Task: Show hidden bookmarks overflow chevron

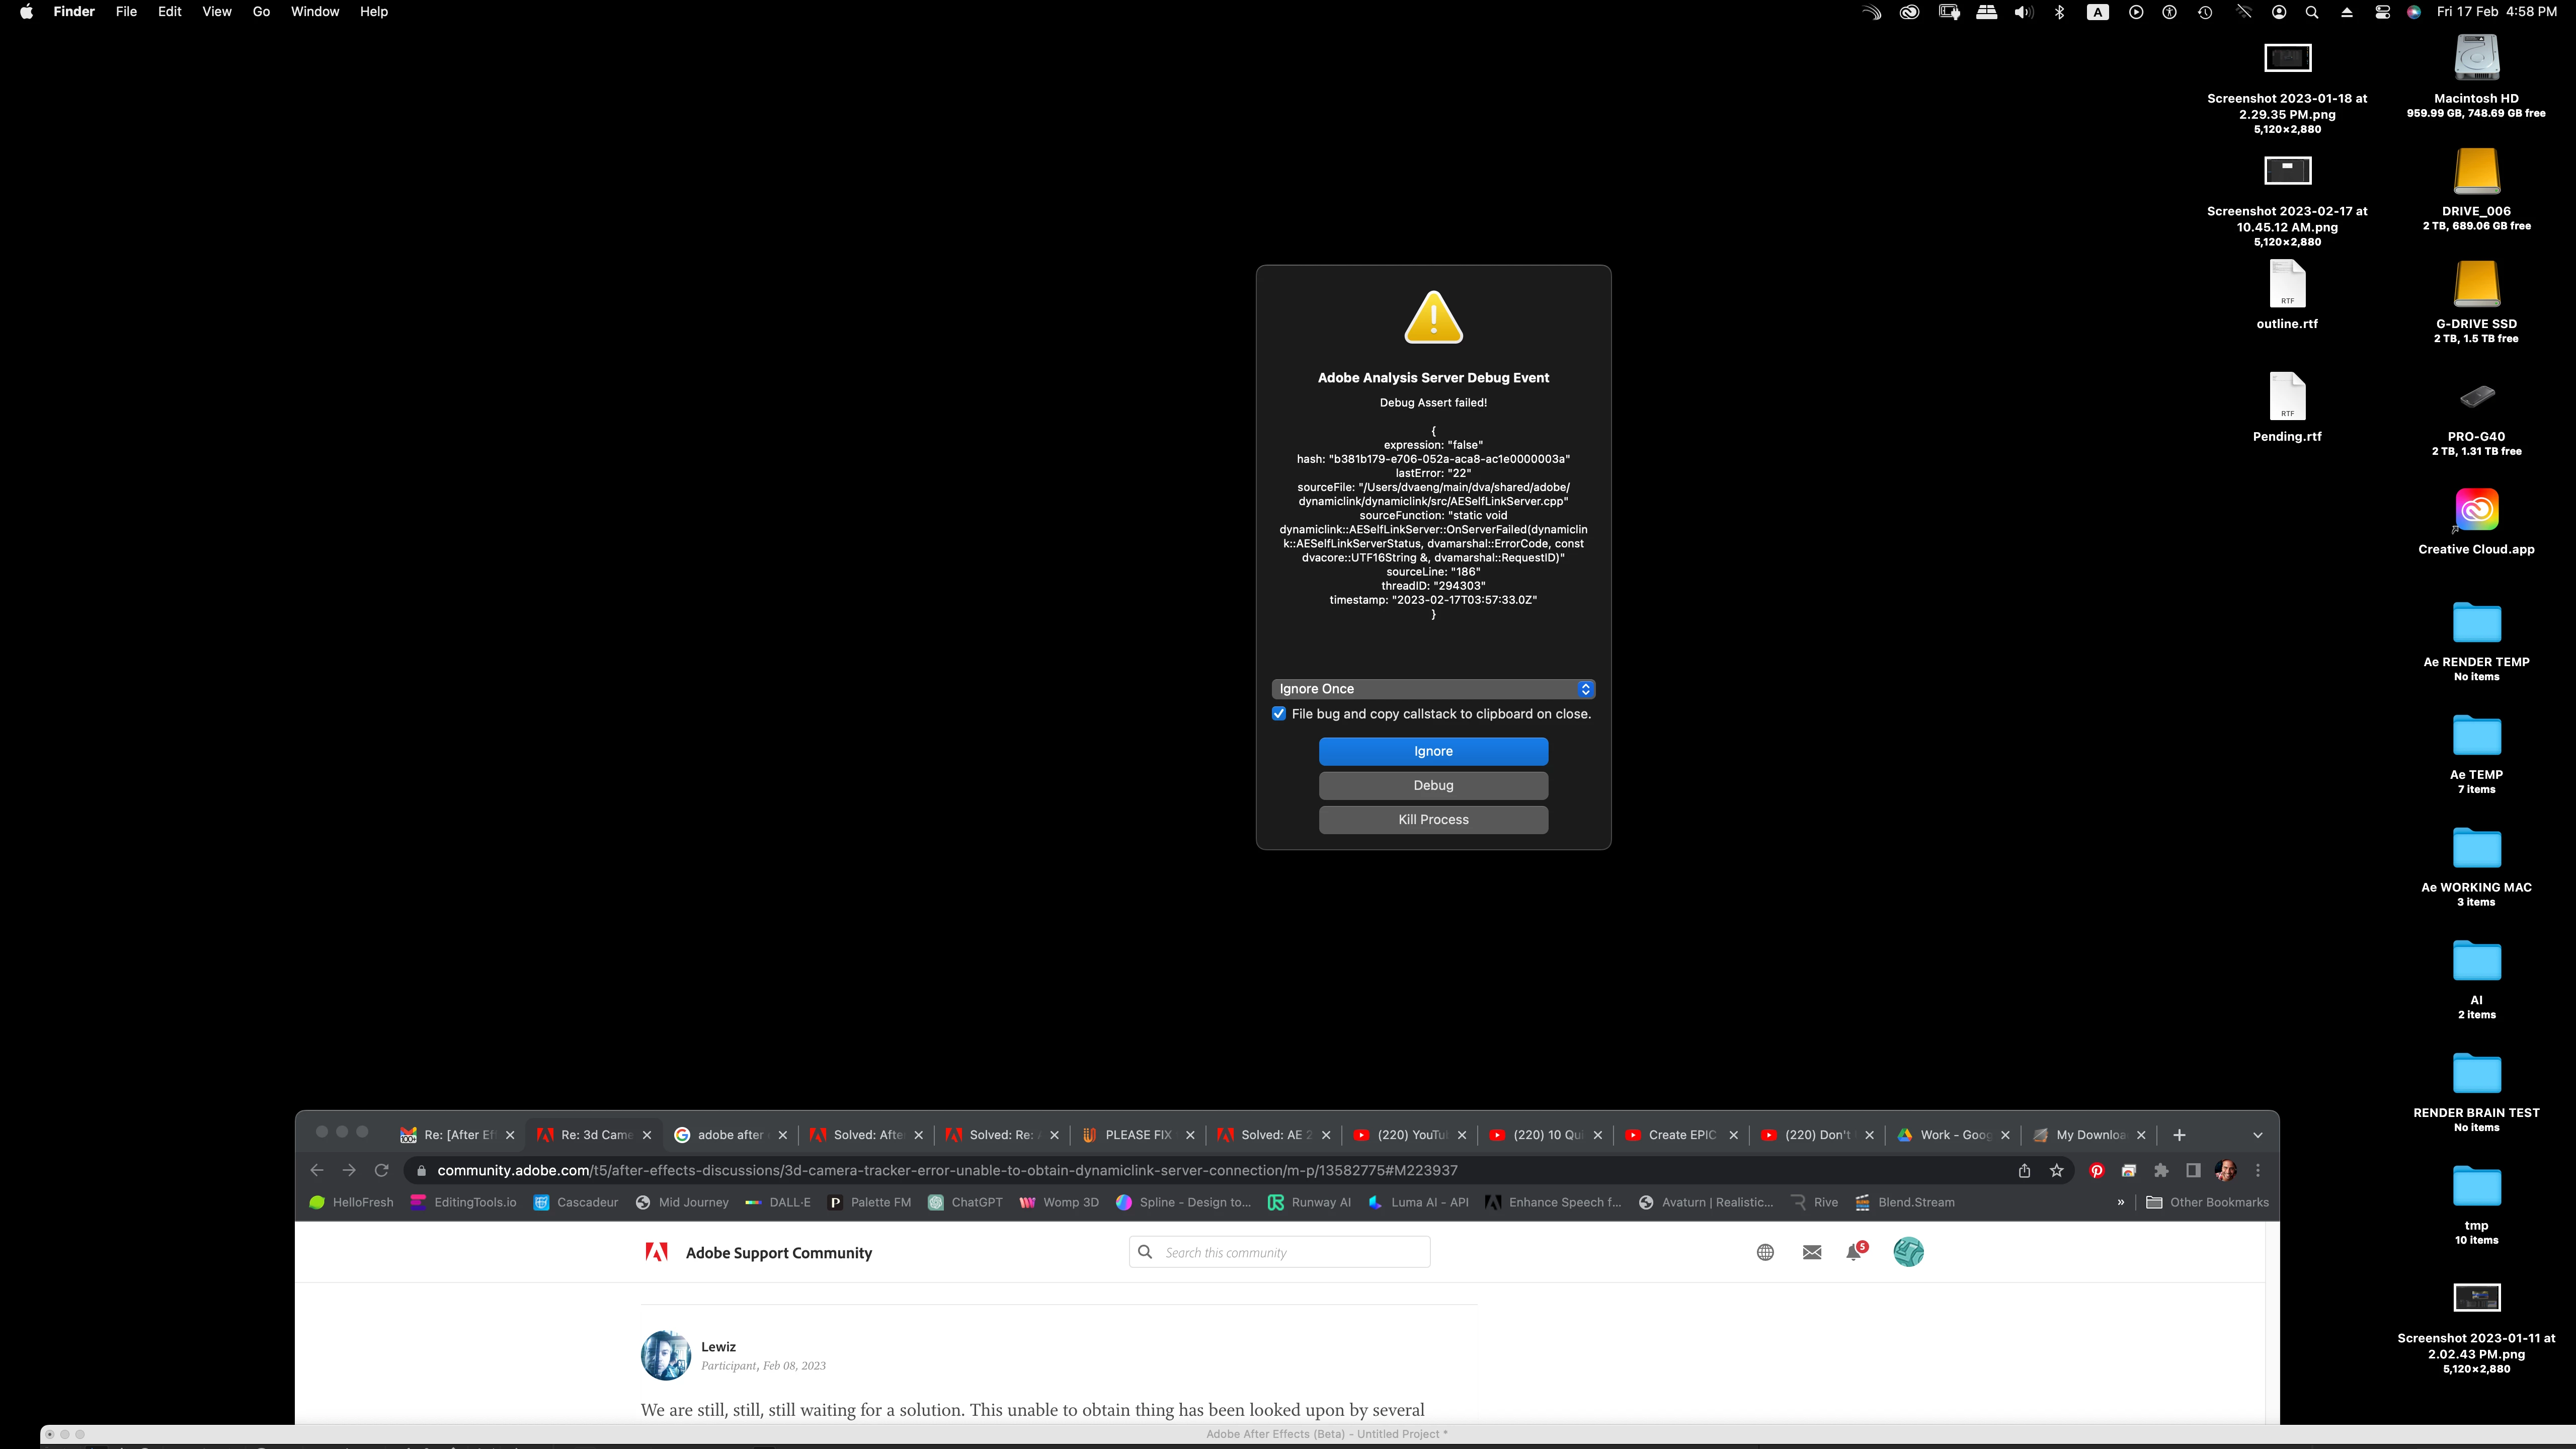Action: point(2120,1202)
